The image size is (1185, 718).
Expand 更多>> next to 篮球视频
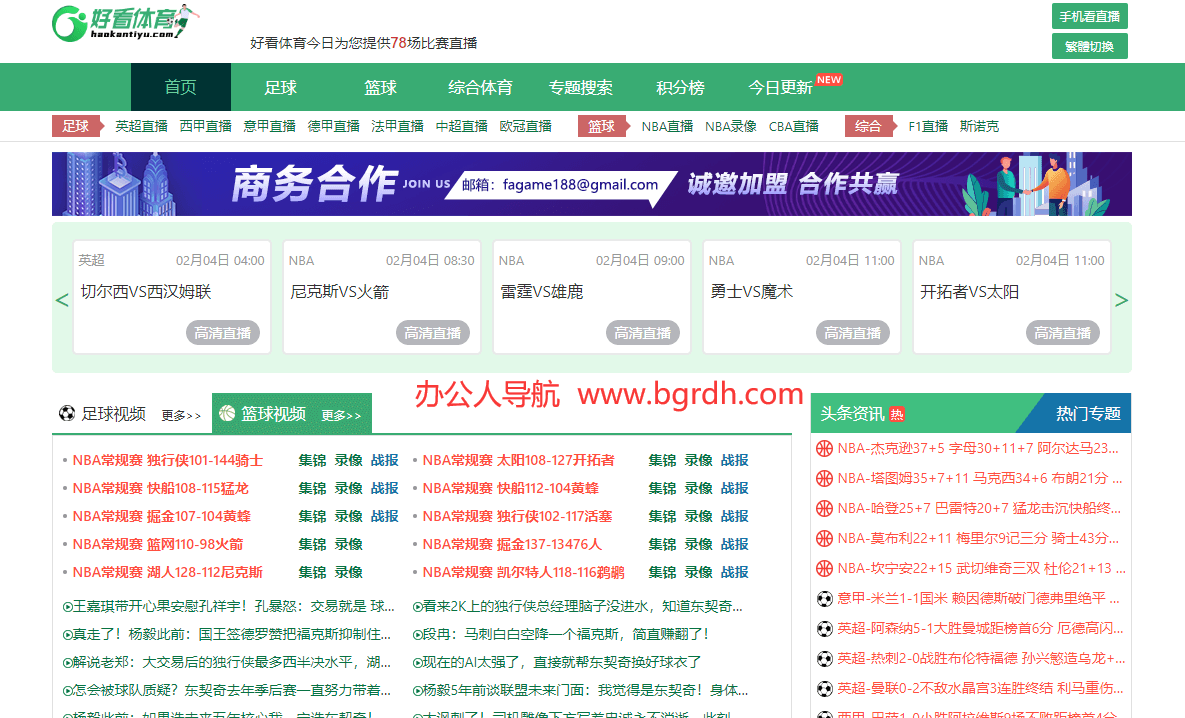pos(341,415)
